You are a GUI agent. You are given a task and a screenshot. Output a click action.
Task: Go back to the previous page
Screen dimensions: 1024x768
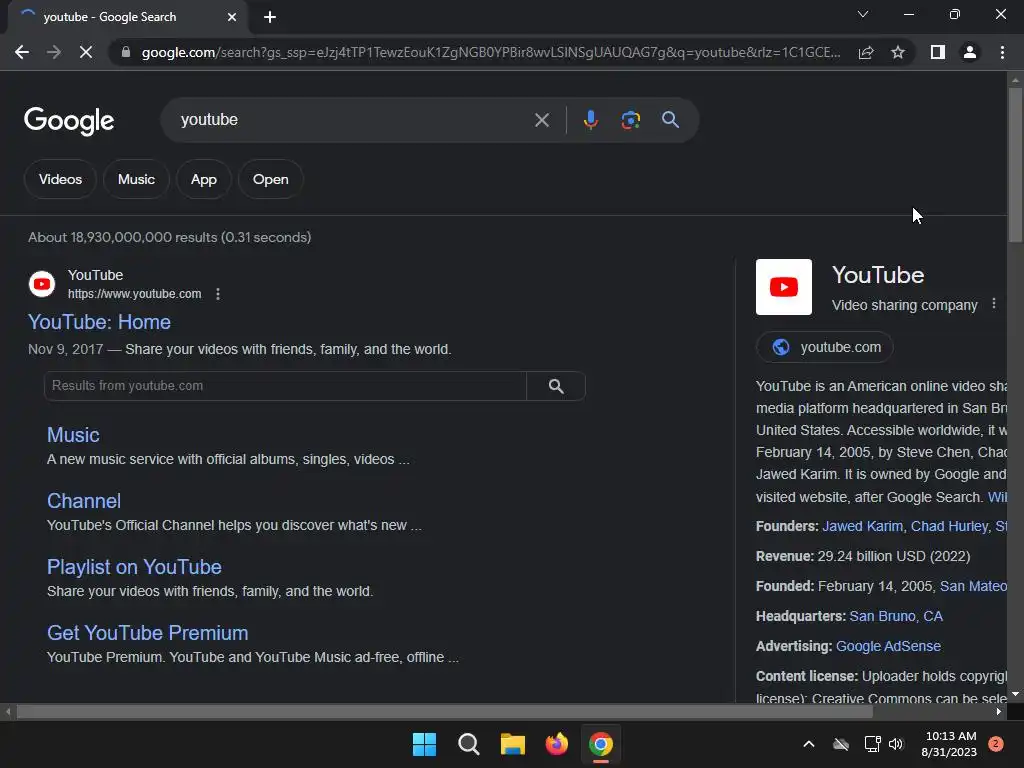22,52
